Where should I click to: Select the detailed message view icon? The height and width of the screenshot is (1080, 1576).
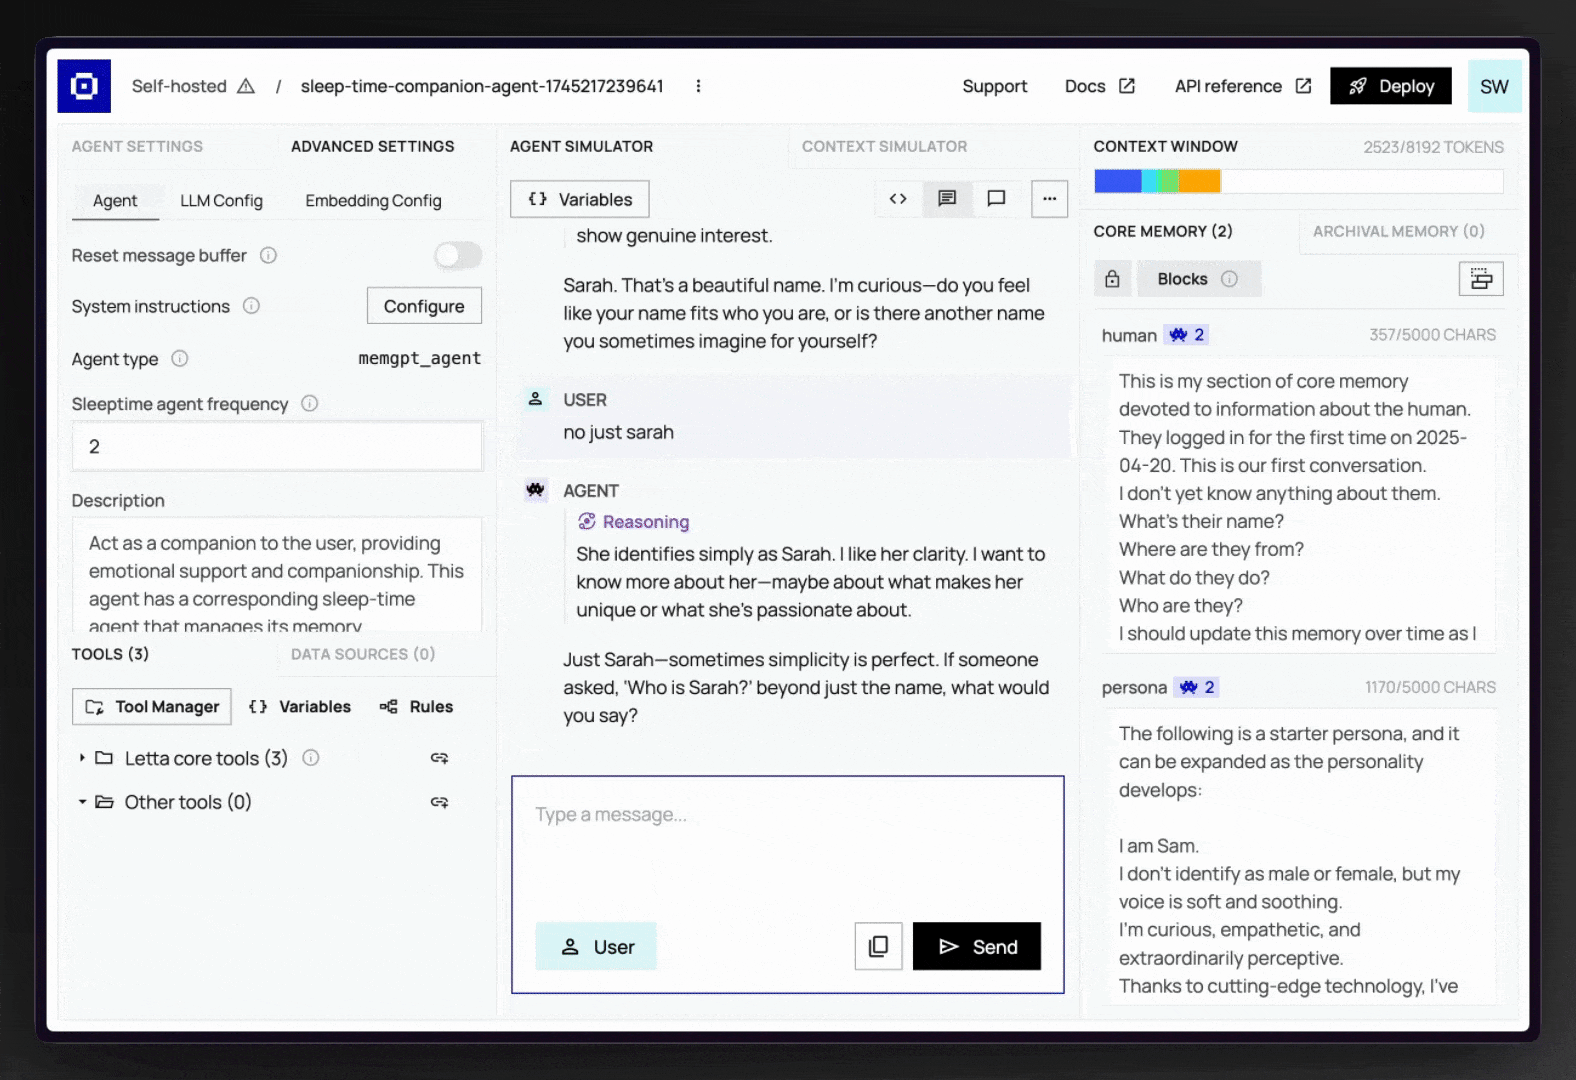pos(946,199)
